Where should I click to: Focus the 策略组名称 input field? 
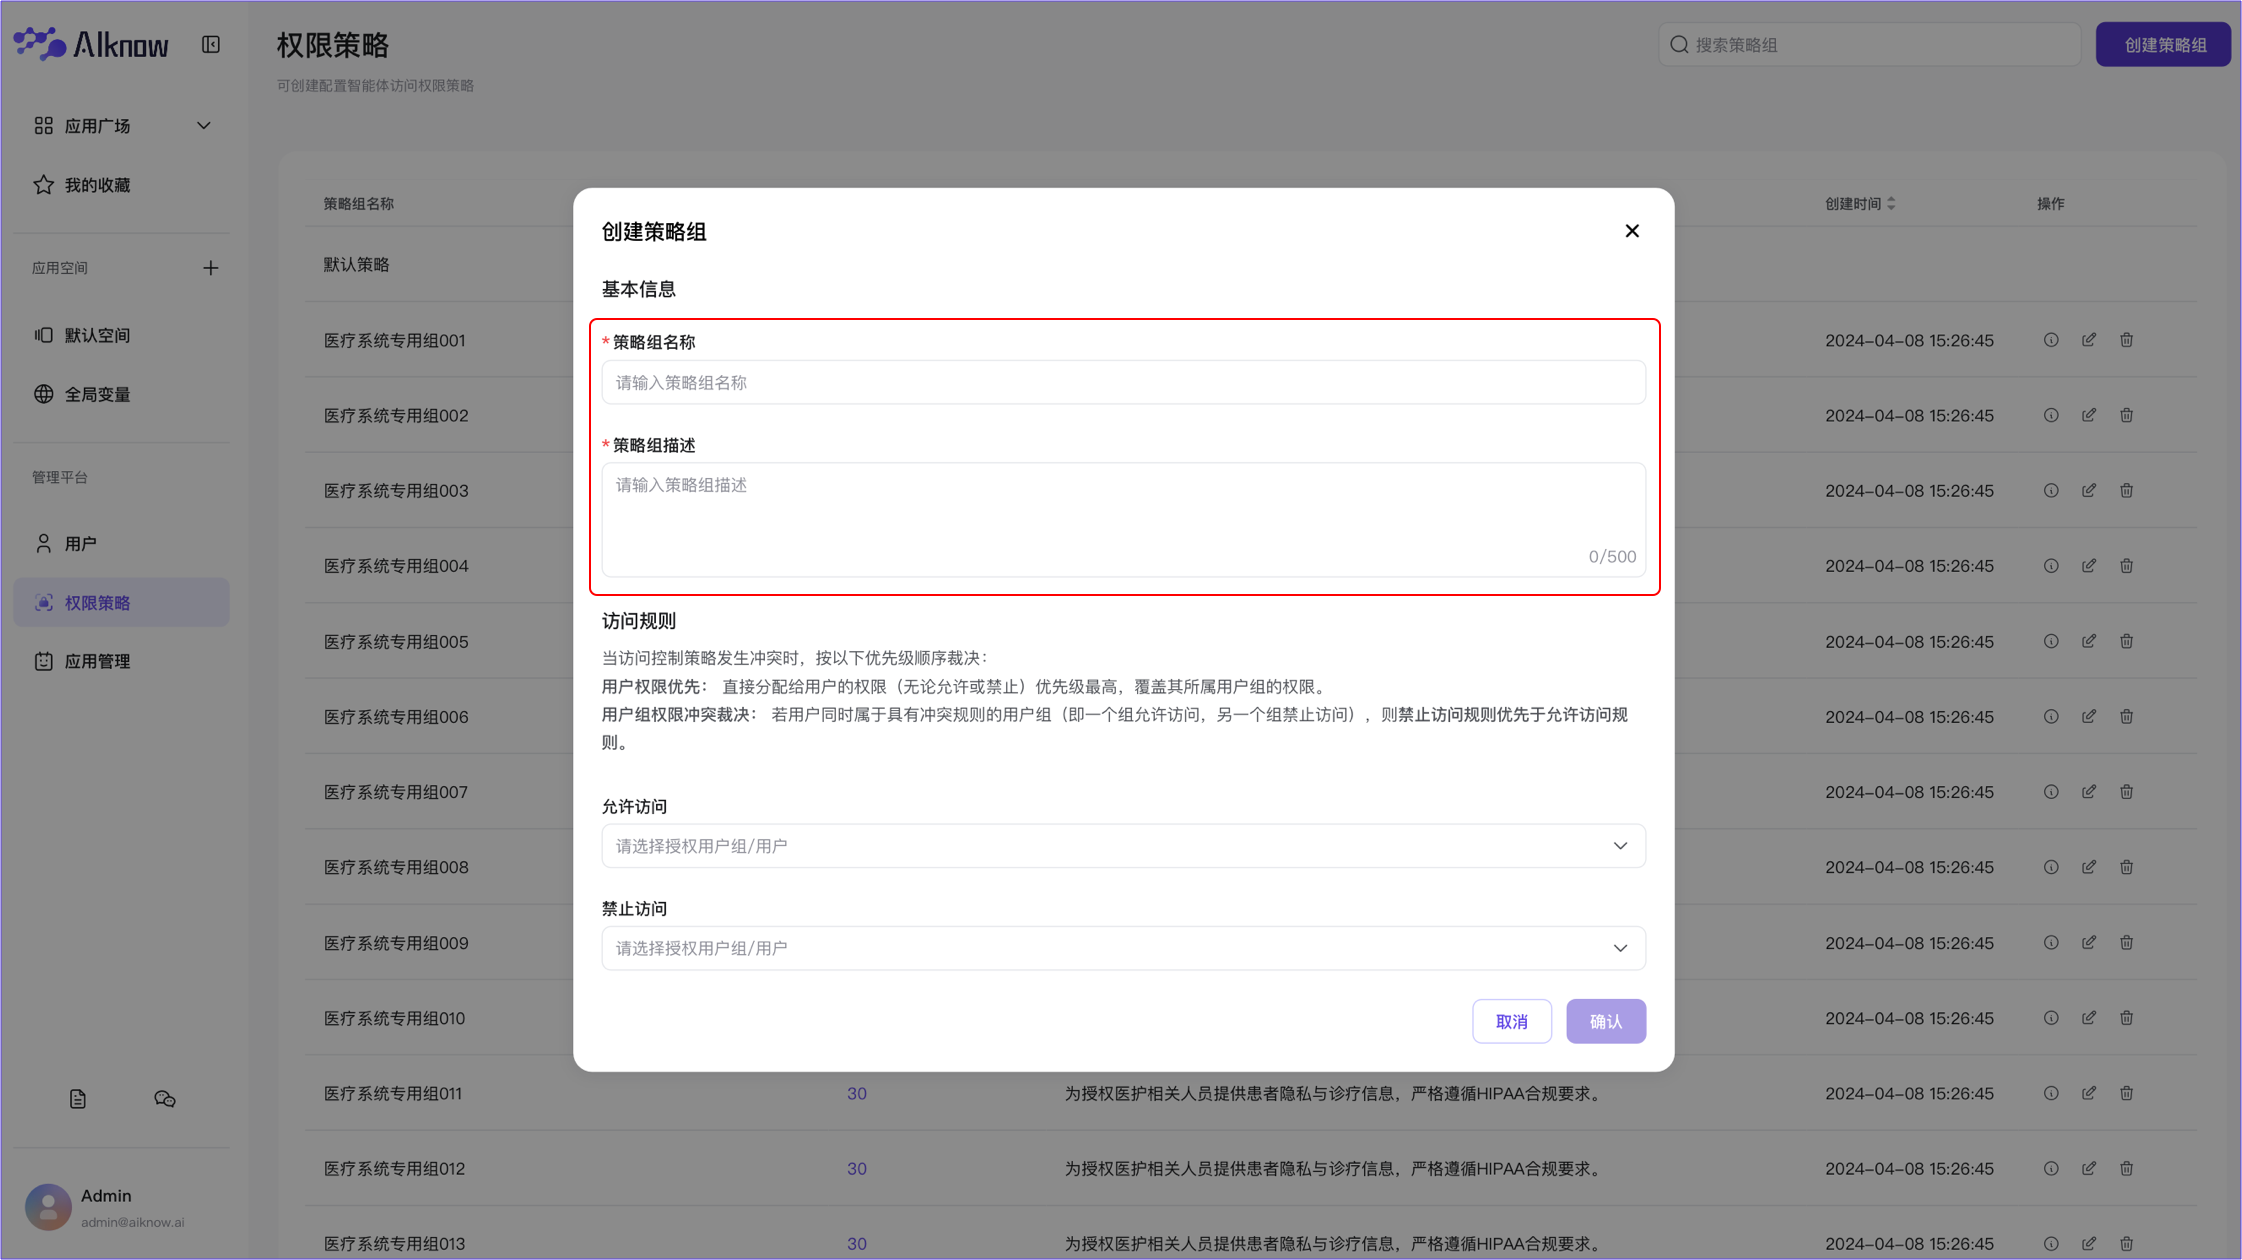1123,383
